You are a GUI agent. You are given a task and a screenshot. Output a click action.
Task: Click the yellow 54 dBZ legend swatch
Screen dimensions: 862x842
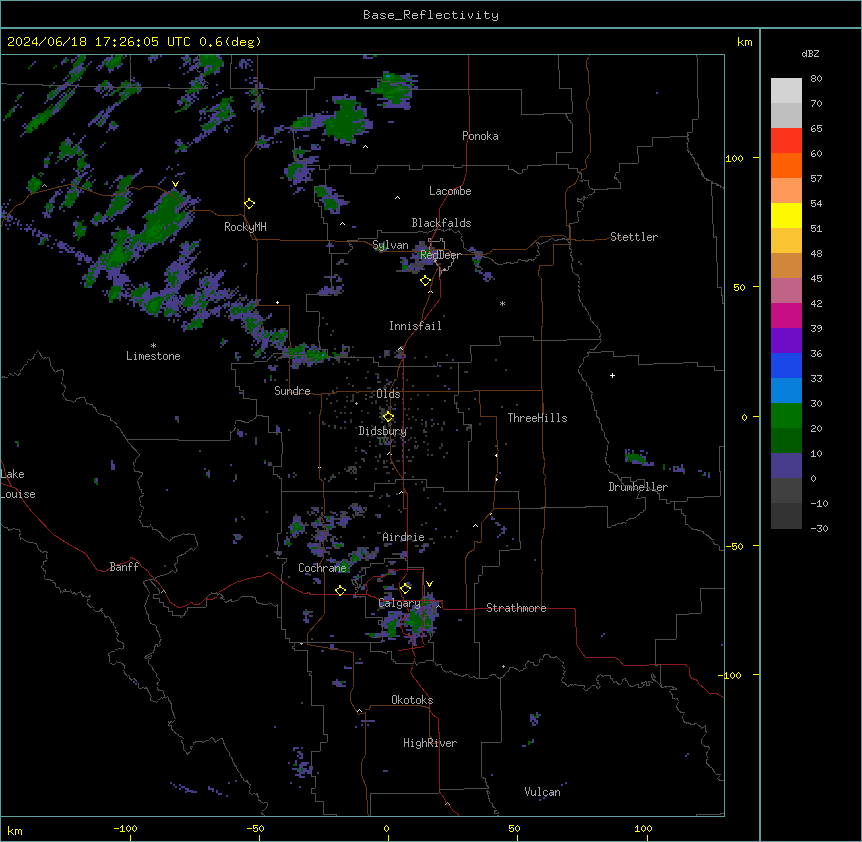[786, 215]
